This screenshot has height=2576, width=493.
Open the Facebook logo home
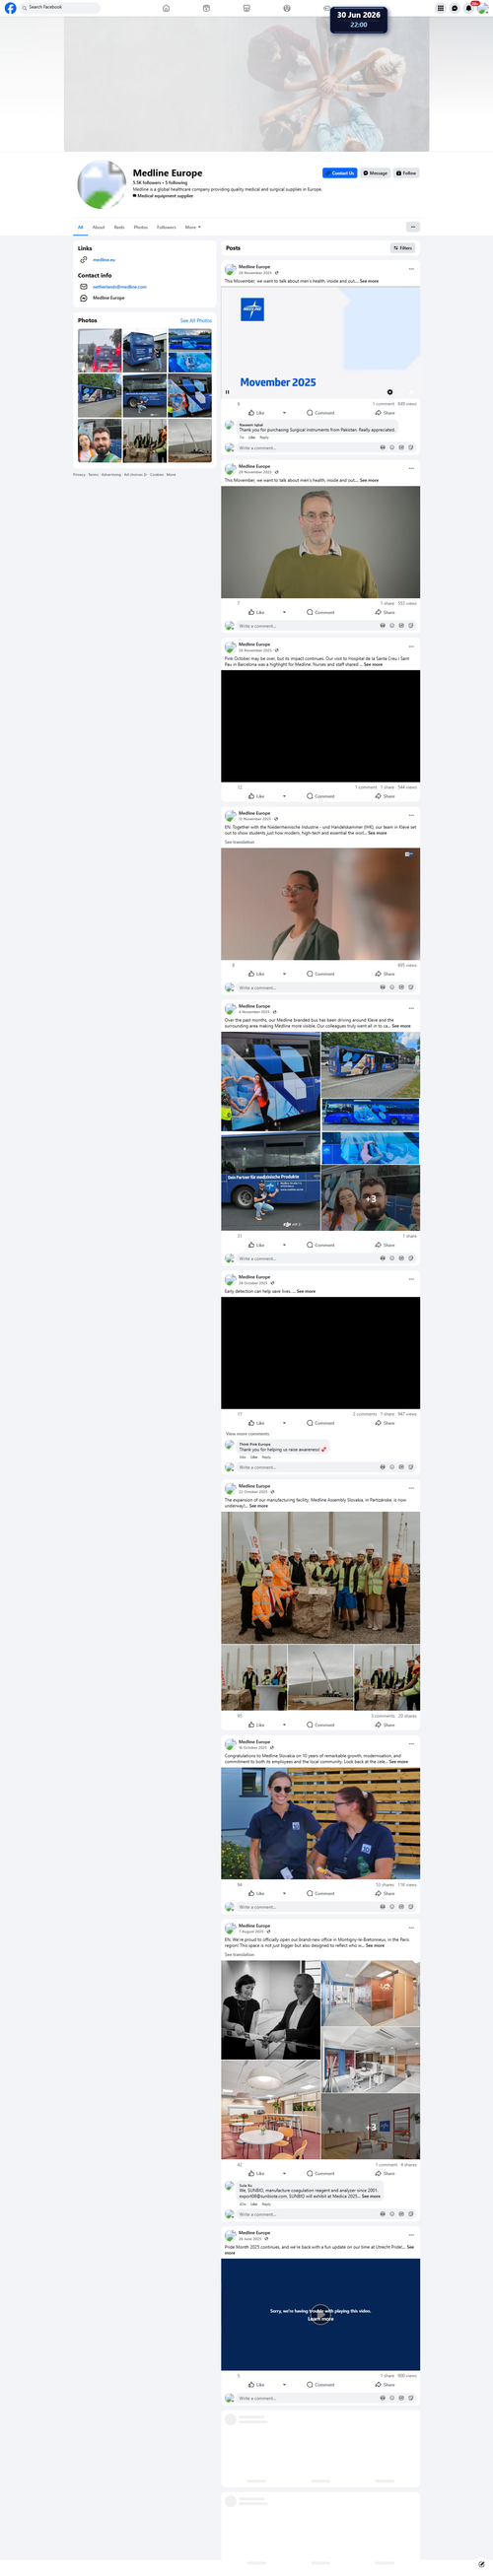click(10, 8)
